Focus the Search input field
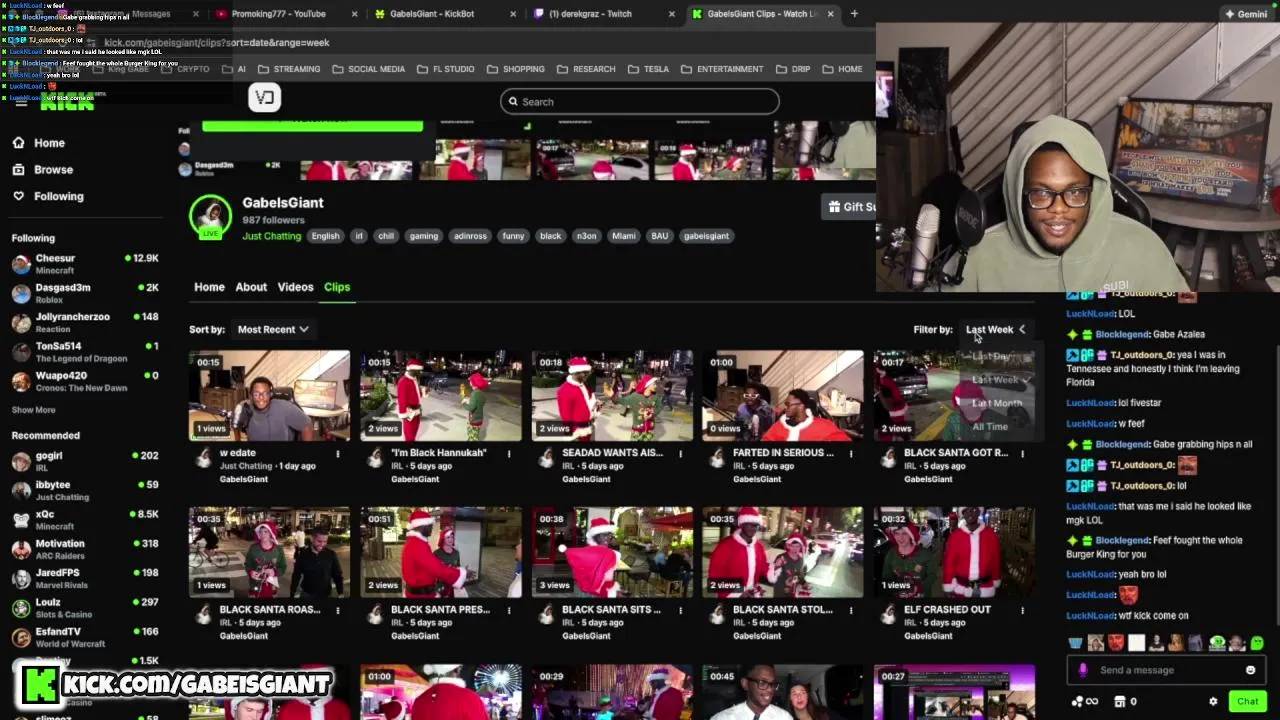1280x720 pixels. click(640, 101)
